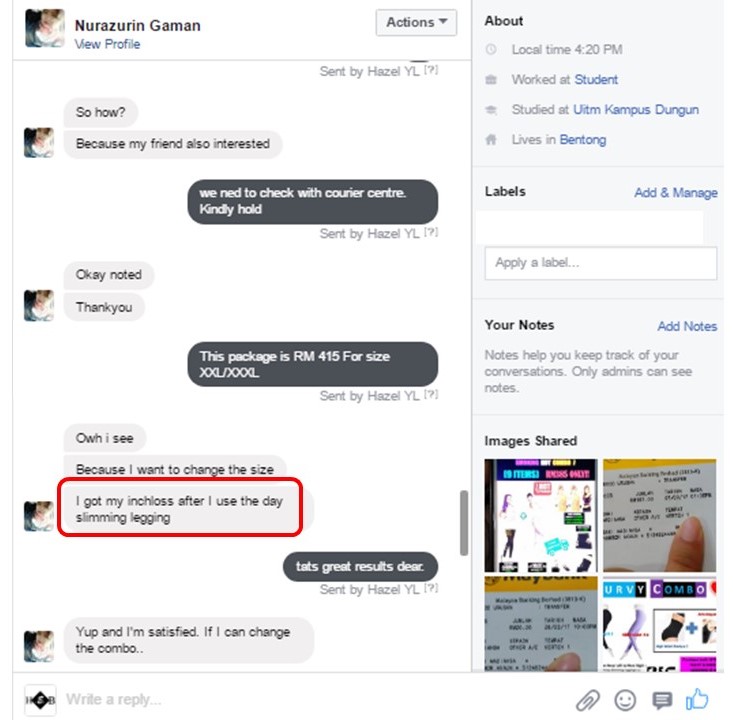The height and width of the screenshot is (720, 733).
Task: Click Add & Manage labels
Action: click(x=676, y=193)
